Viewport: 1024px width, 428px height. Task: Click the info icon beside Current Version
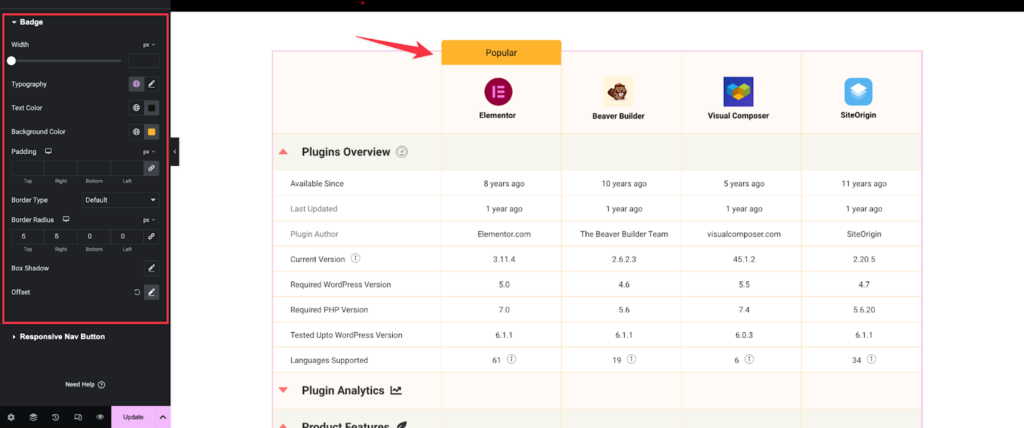point(356,259)
